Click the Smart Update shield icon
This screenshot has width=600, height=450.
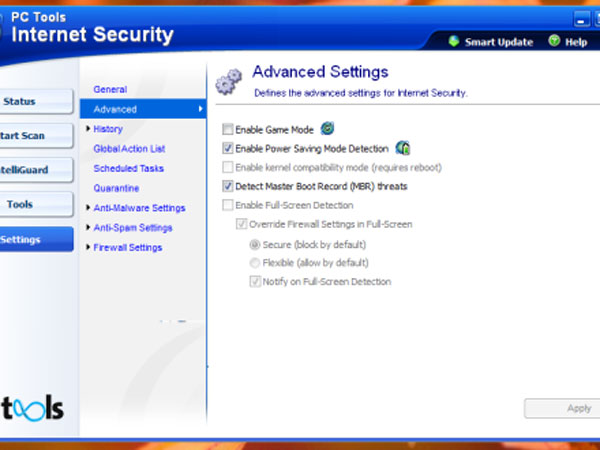454,41
